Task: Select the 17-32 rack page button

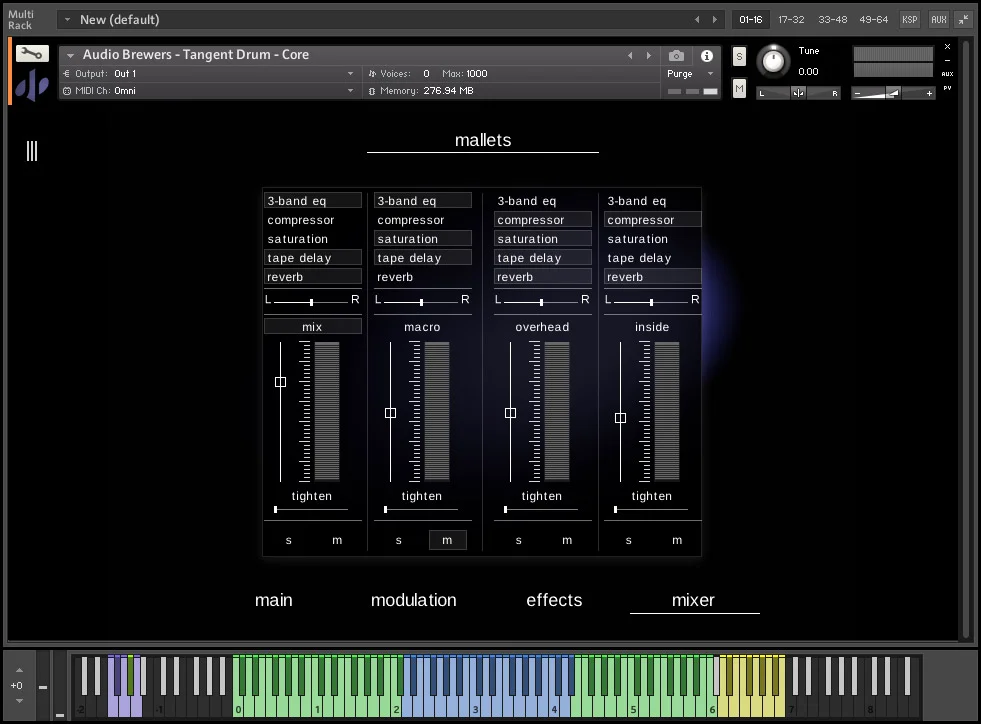Action: coord(791,19)
